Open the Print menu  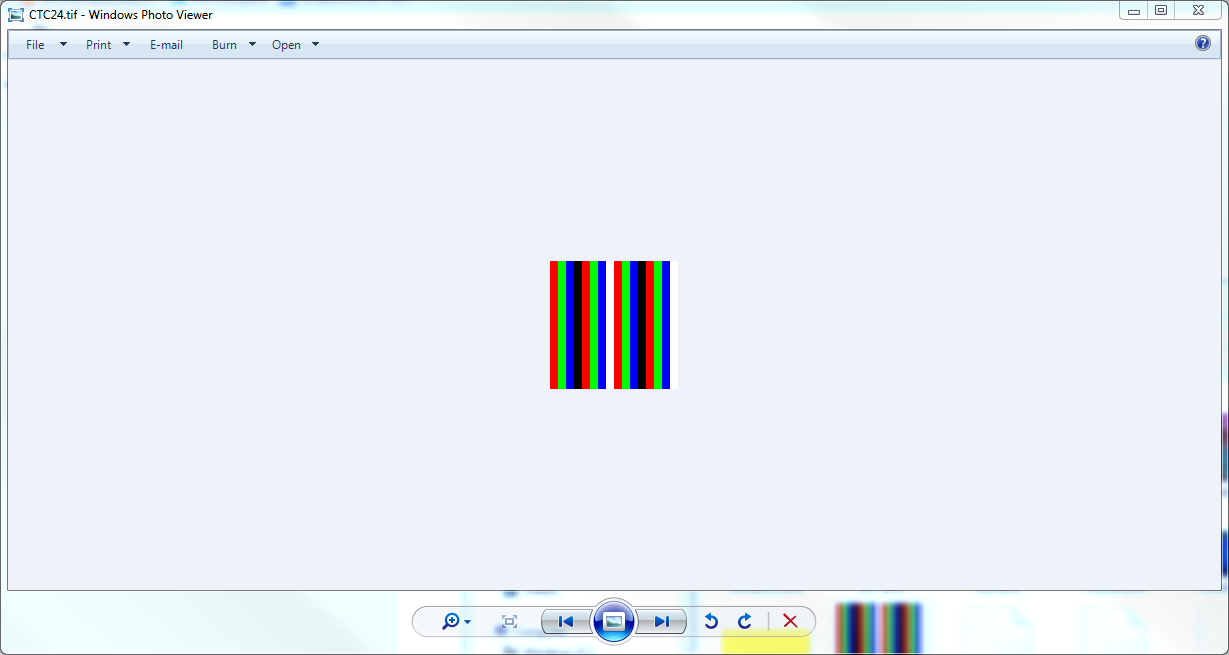[99, 45]
